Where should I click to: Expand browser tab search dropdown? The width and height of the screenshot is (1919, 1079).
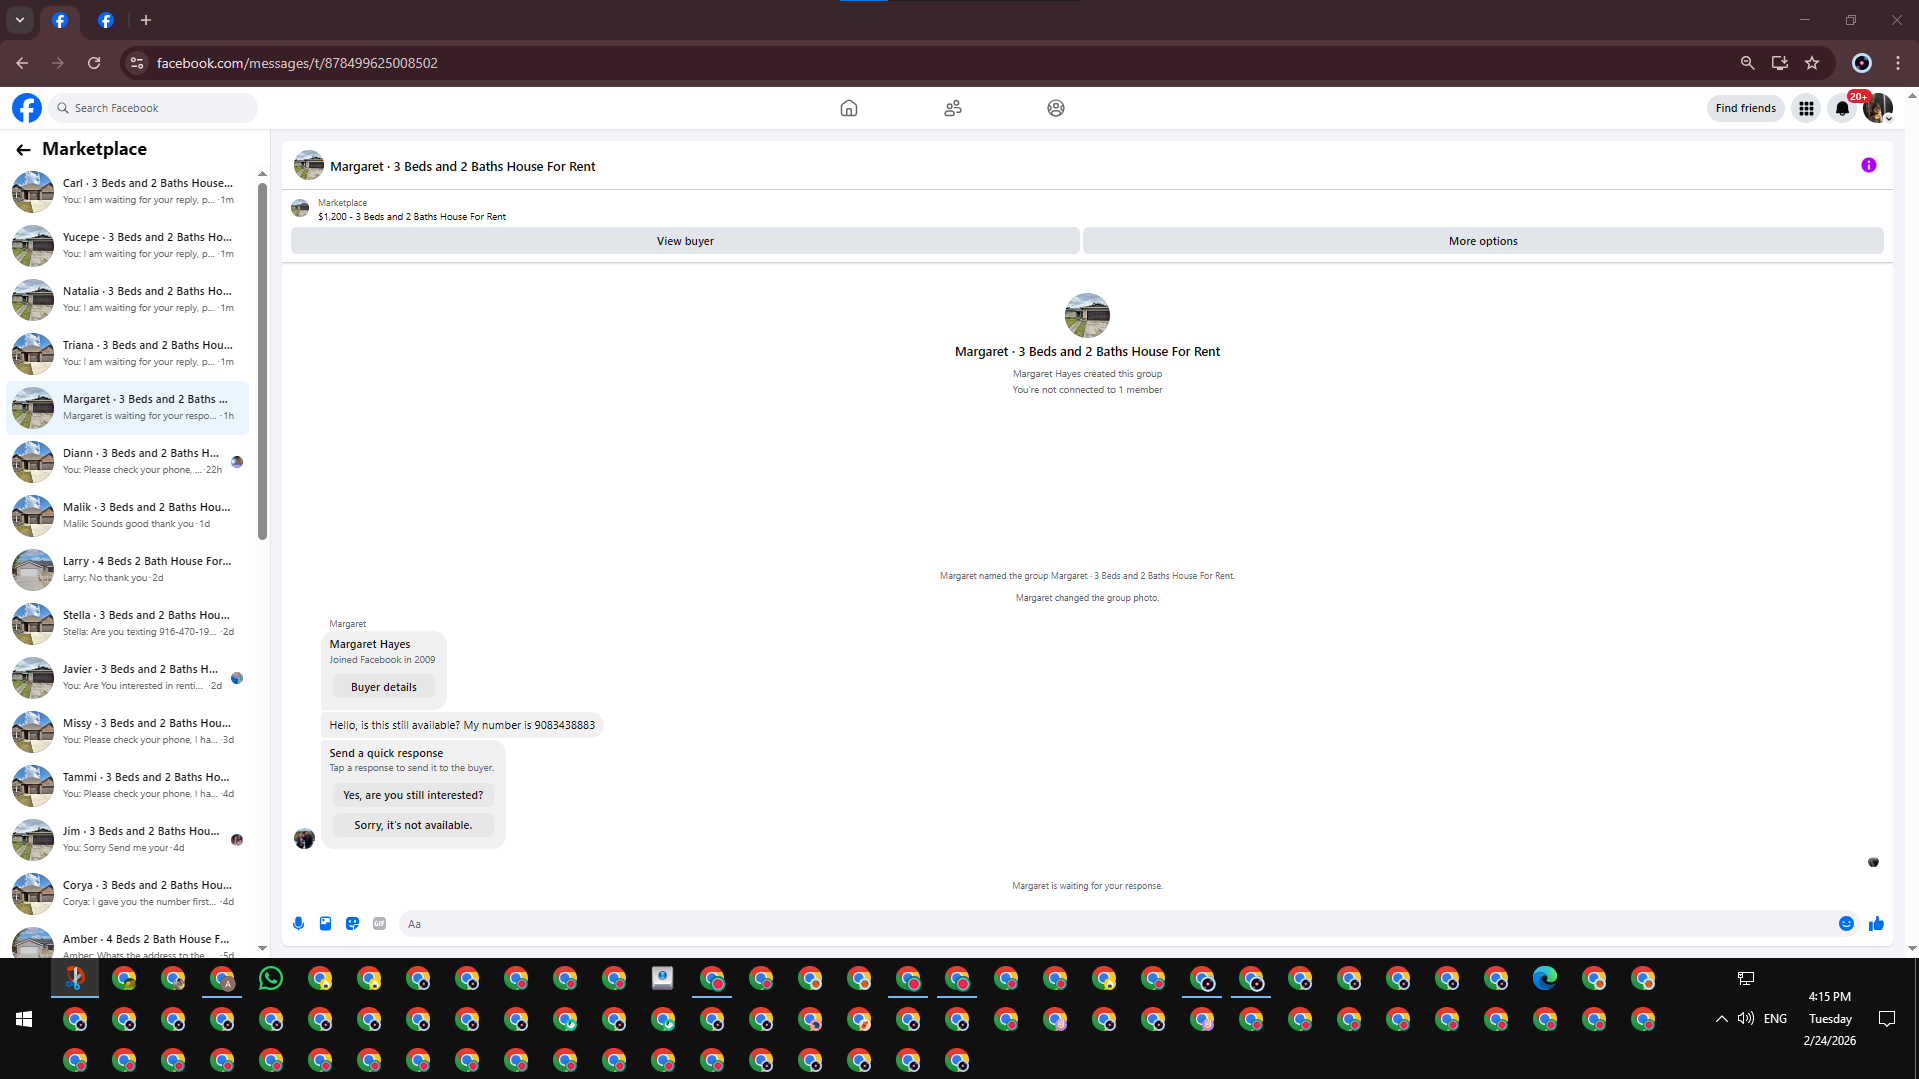coord(19,20)
